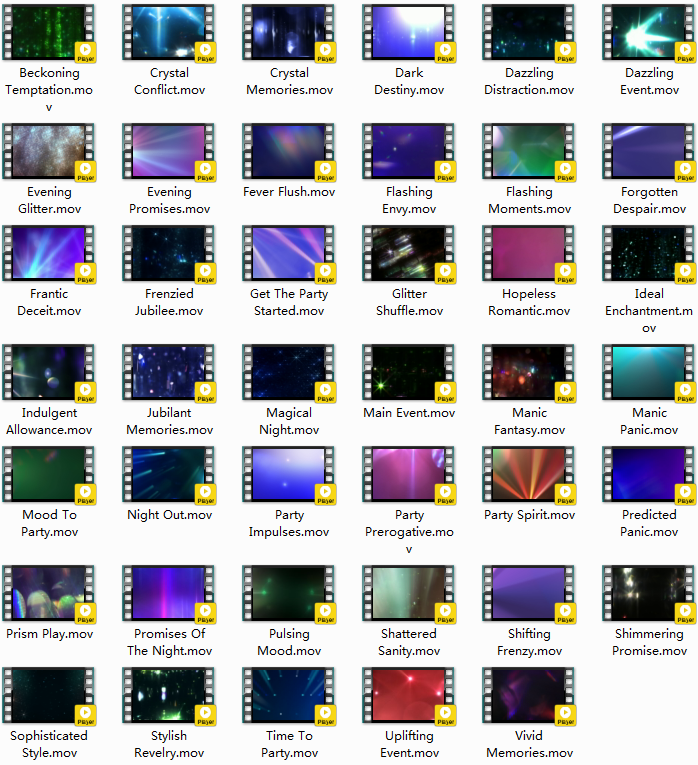Click the Vivid Memories.mov thumbnail

pyautogui.click(x=528, y=695)
